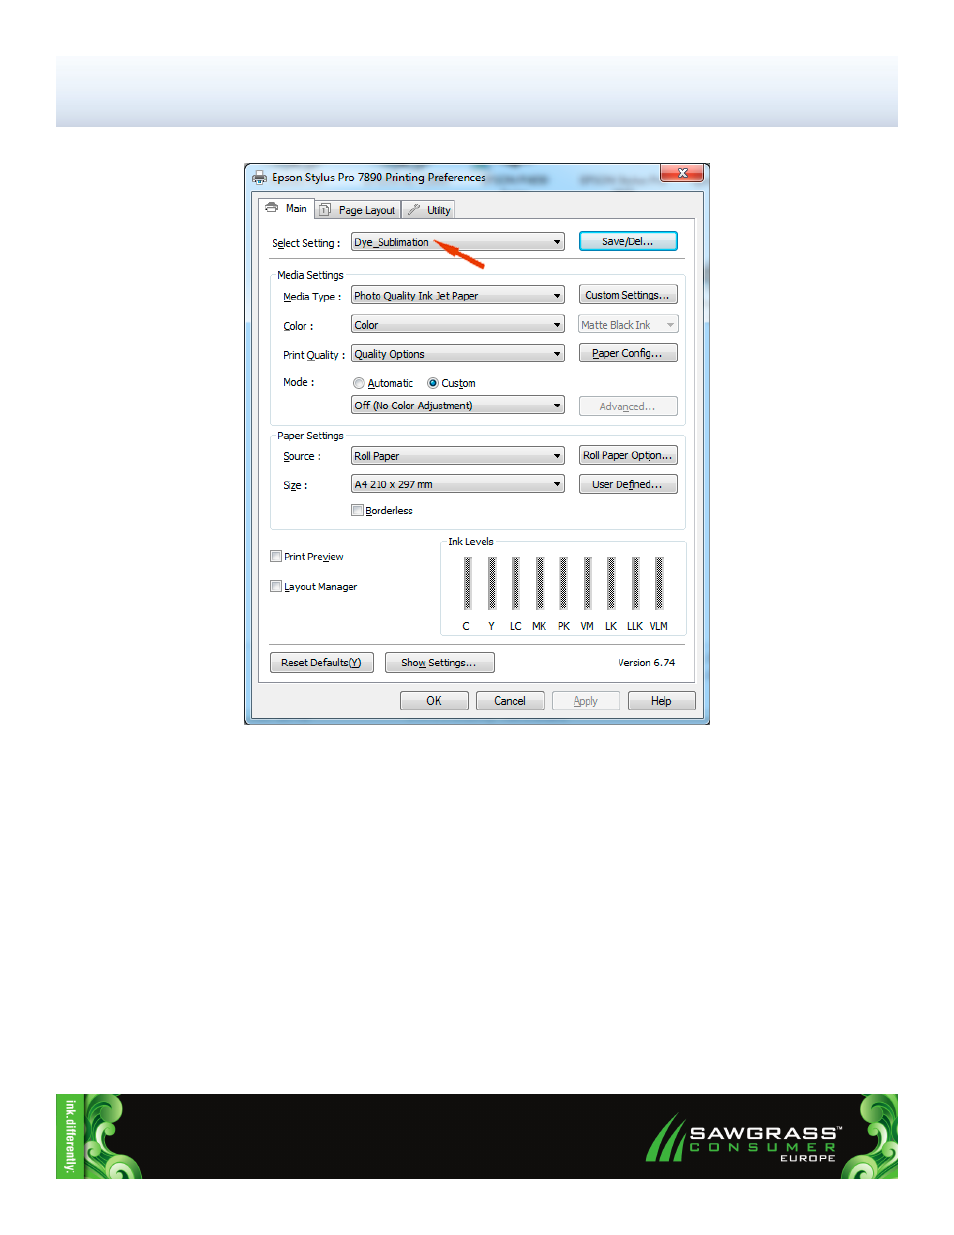Click the Version 6.74 text
954x1235 pixels.
coord(647,662)
